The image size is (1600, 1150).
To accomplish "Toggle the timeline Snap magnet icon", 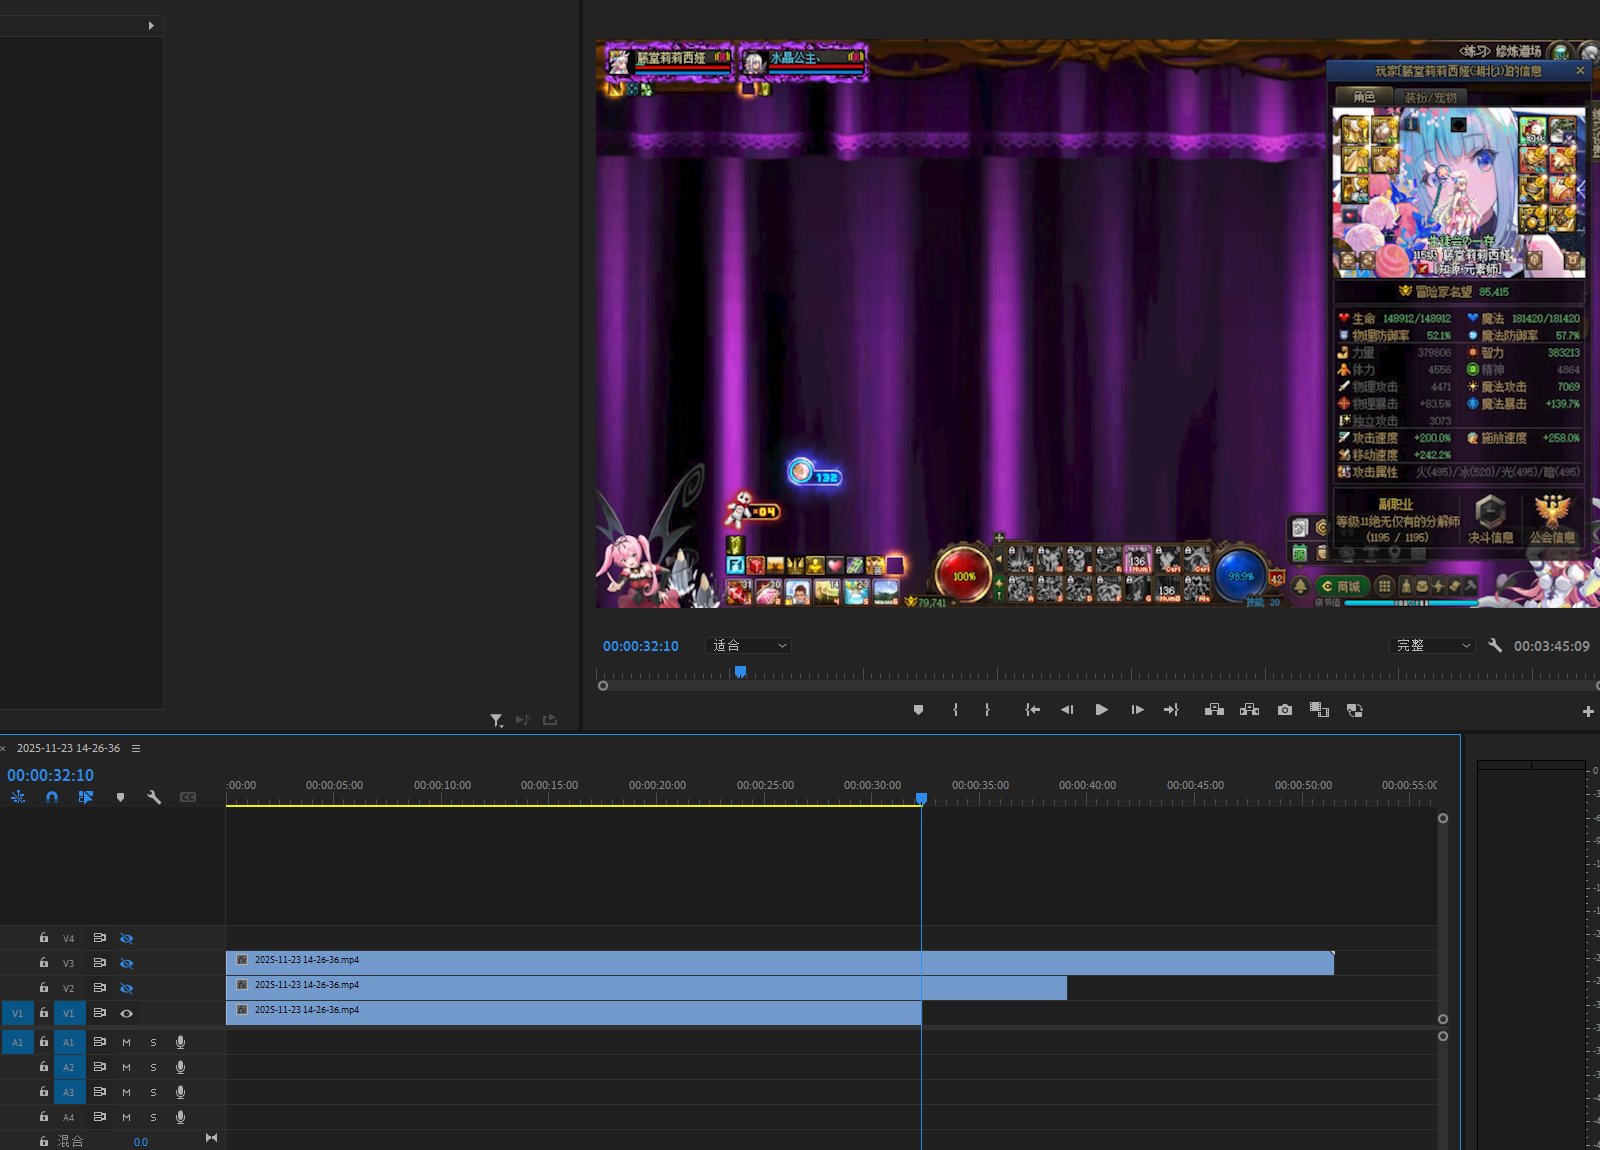I will point(52,797).
